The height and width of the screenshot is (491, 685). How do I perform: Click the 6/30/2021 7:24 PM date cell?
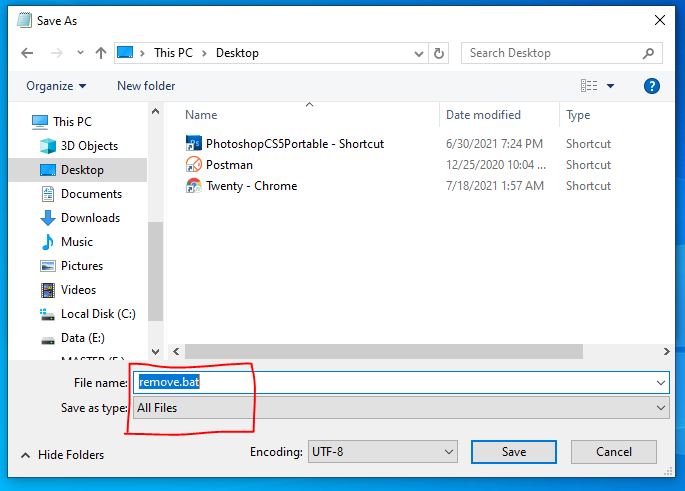pyautogui.click(x=494, y=144)
